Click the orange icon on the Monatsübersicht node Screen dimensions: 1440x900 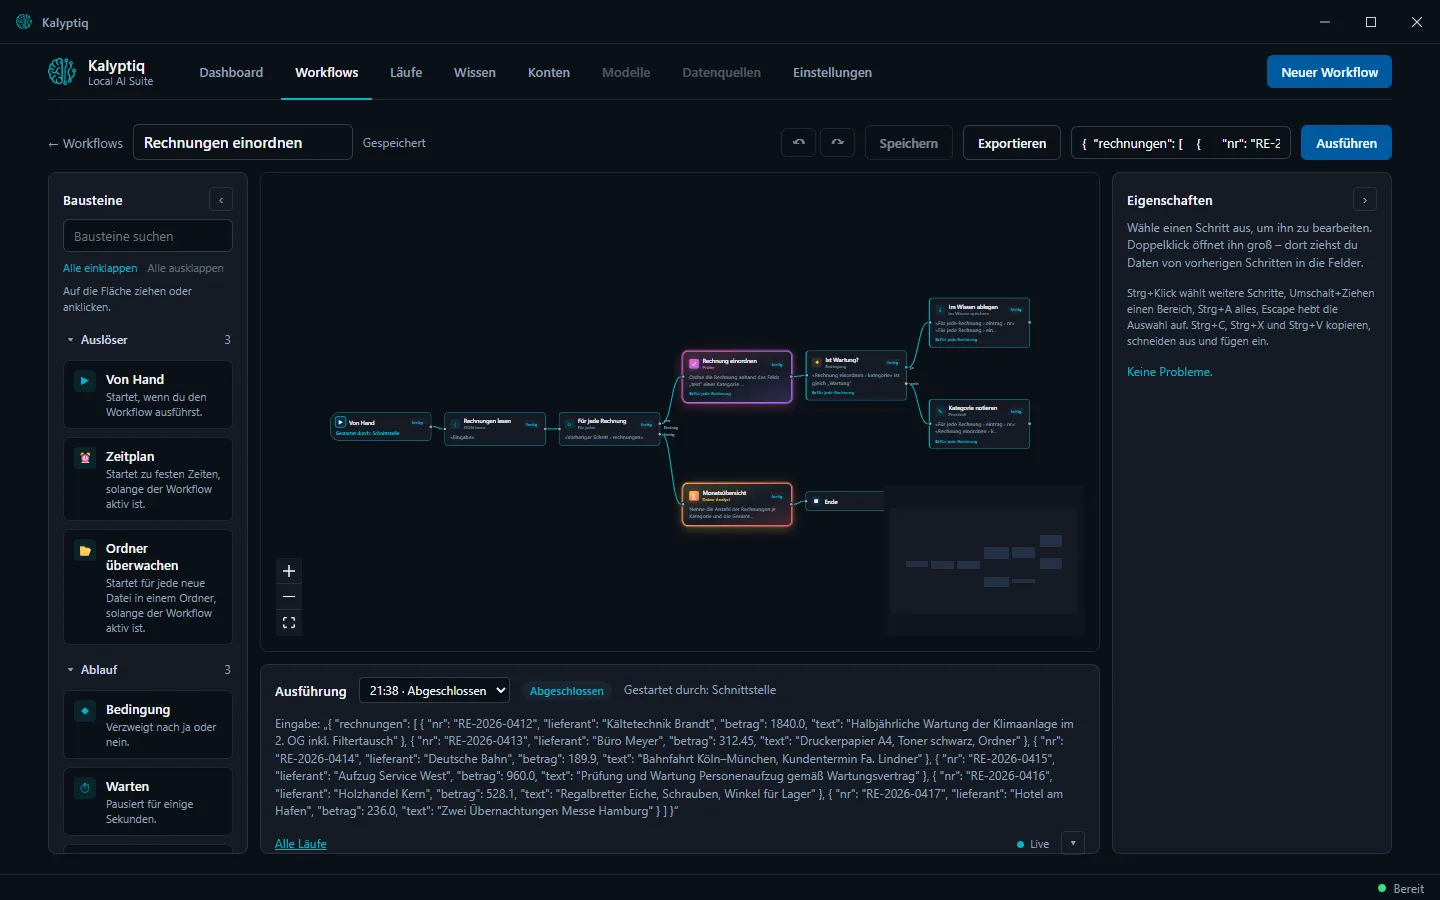coord(694,496)
